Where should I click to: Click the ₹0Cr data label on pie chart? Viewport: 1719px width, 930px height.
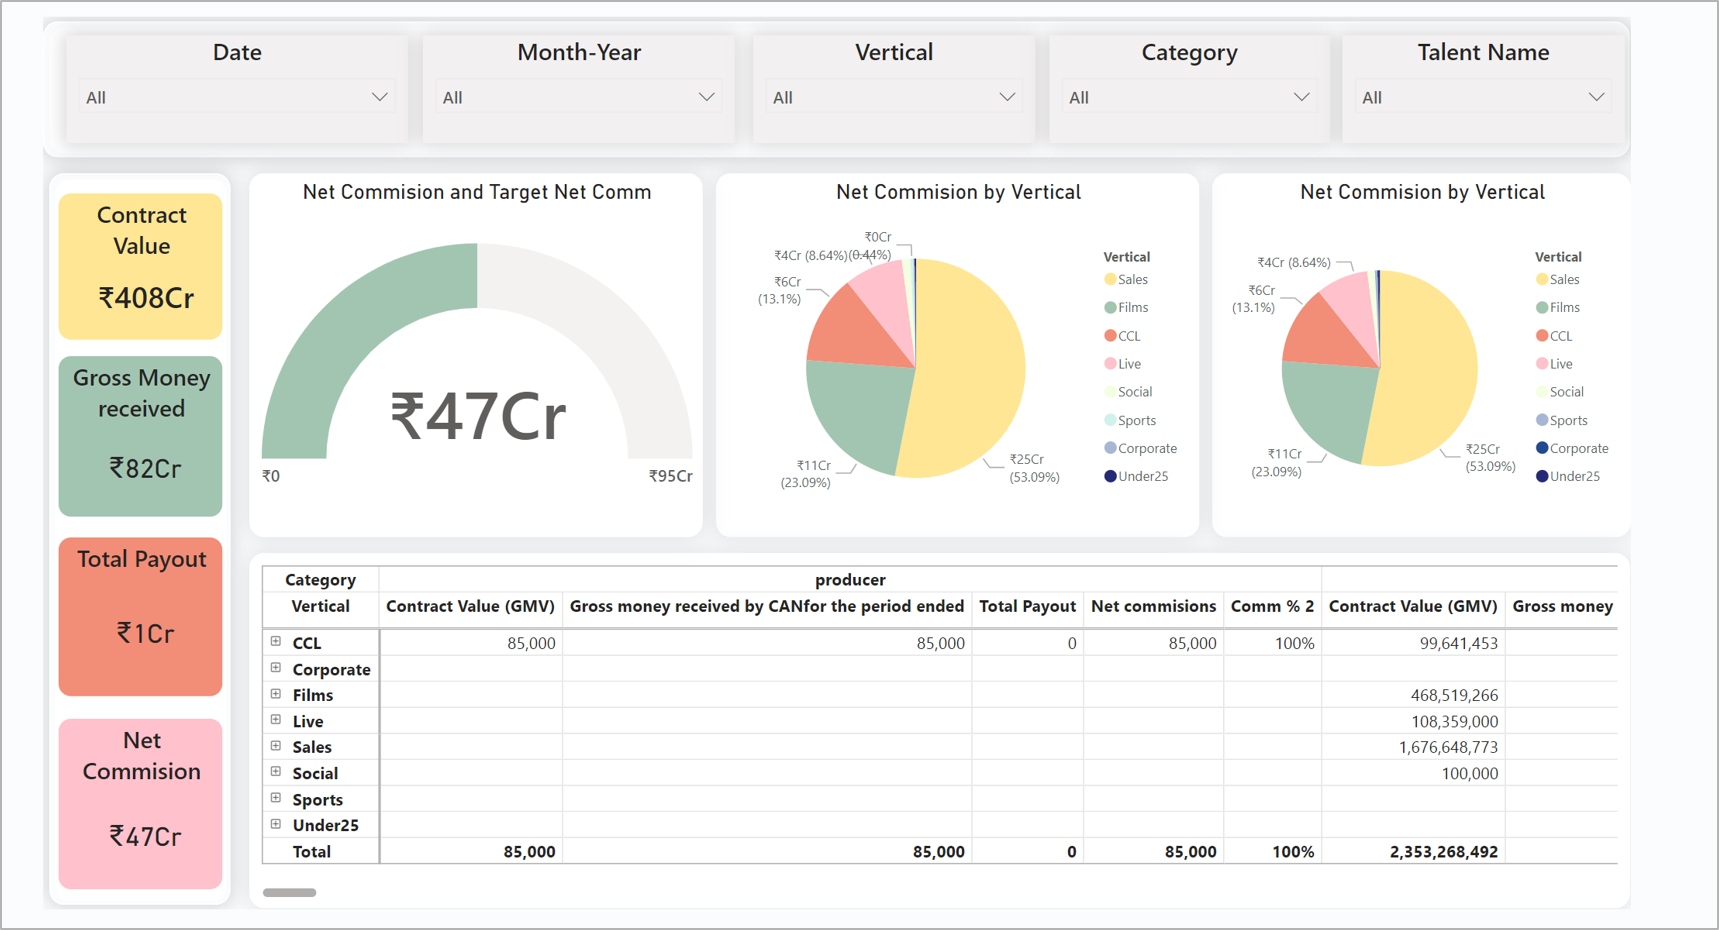(877, 237)
